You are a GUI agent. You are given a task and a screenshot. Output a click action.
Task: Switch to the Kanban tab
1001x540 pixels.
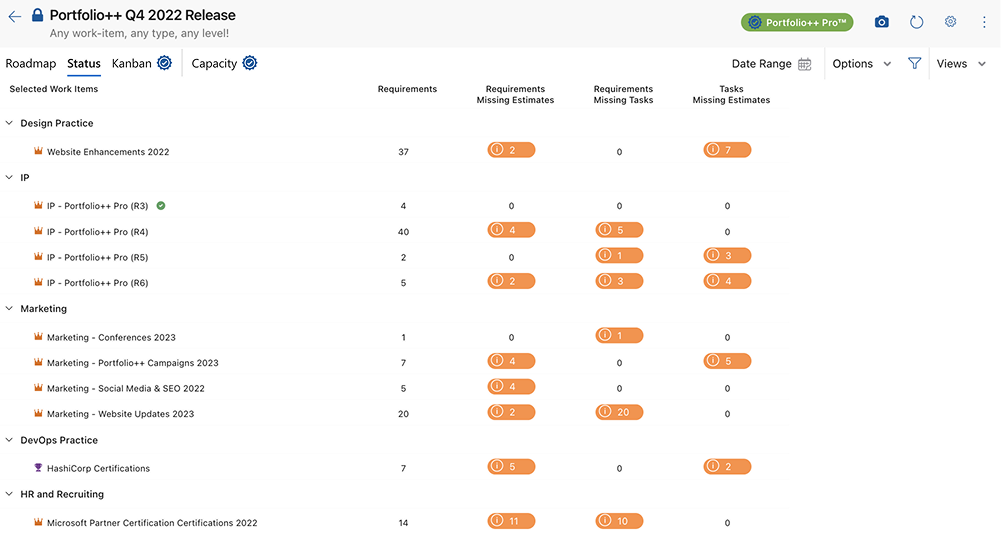(x=131, y=64)
